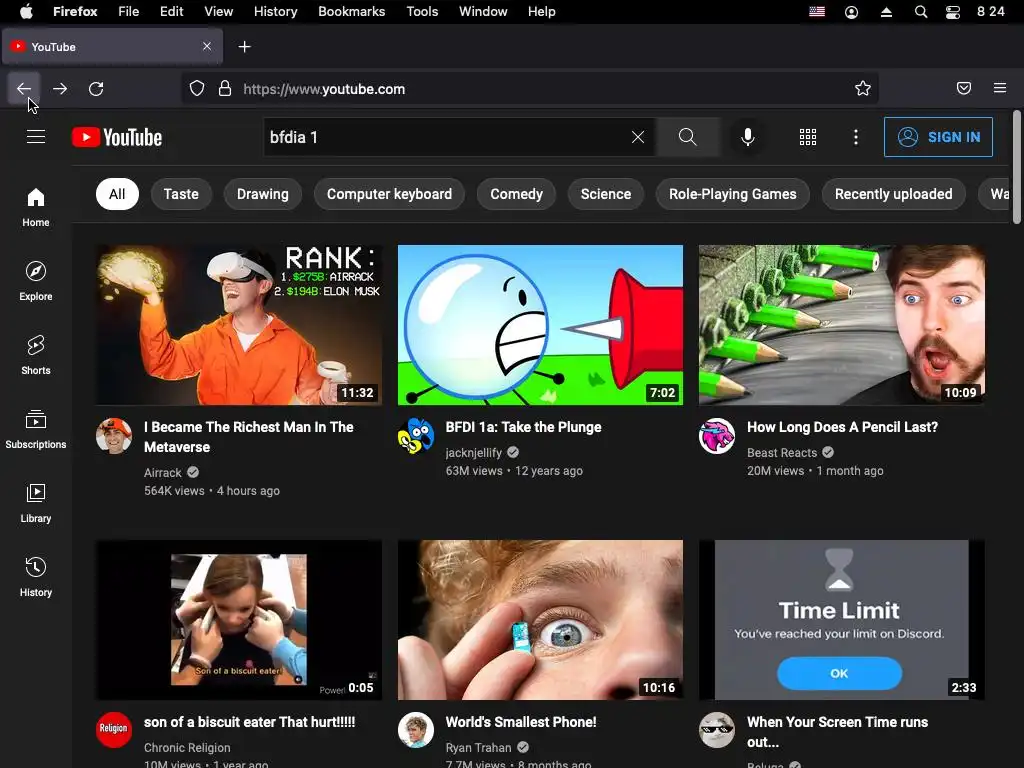Open the File menu

(x=129, y=12)
